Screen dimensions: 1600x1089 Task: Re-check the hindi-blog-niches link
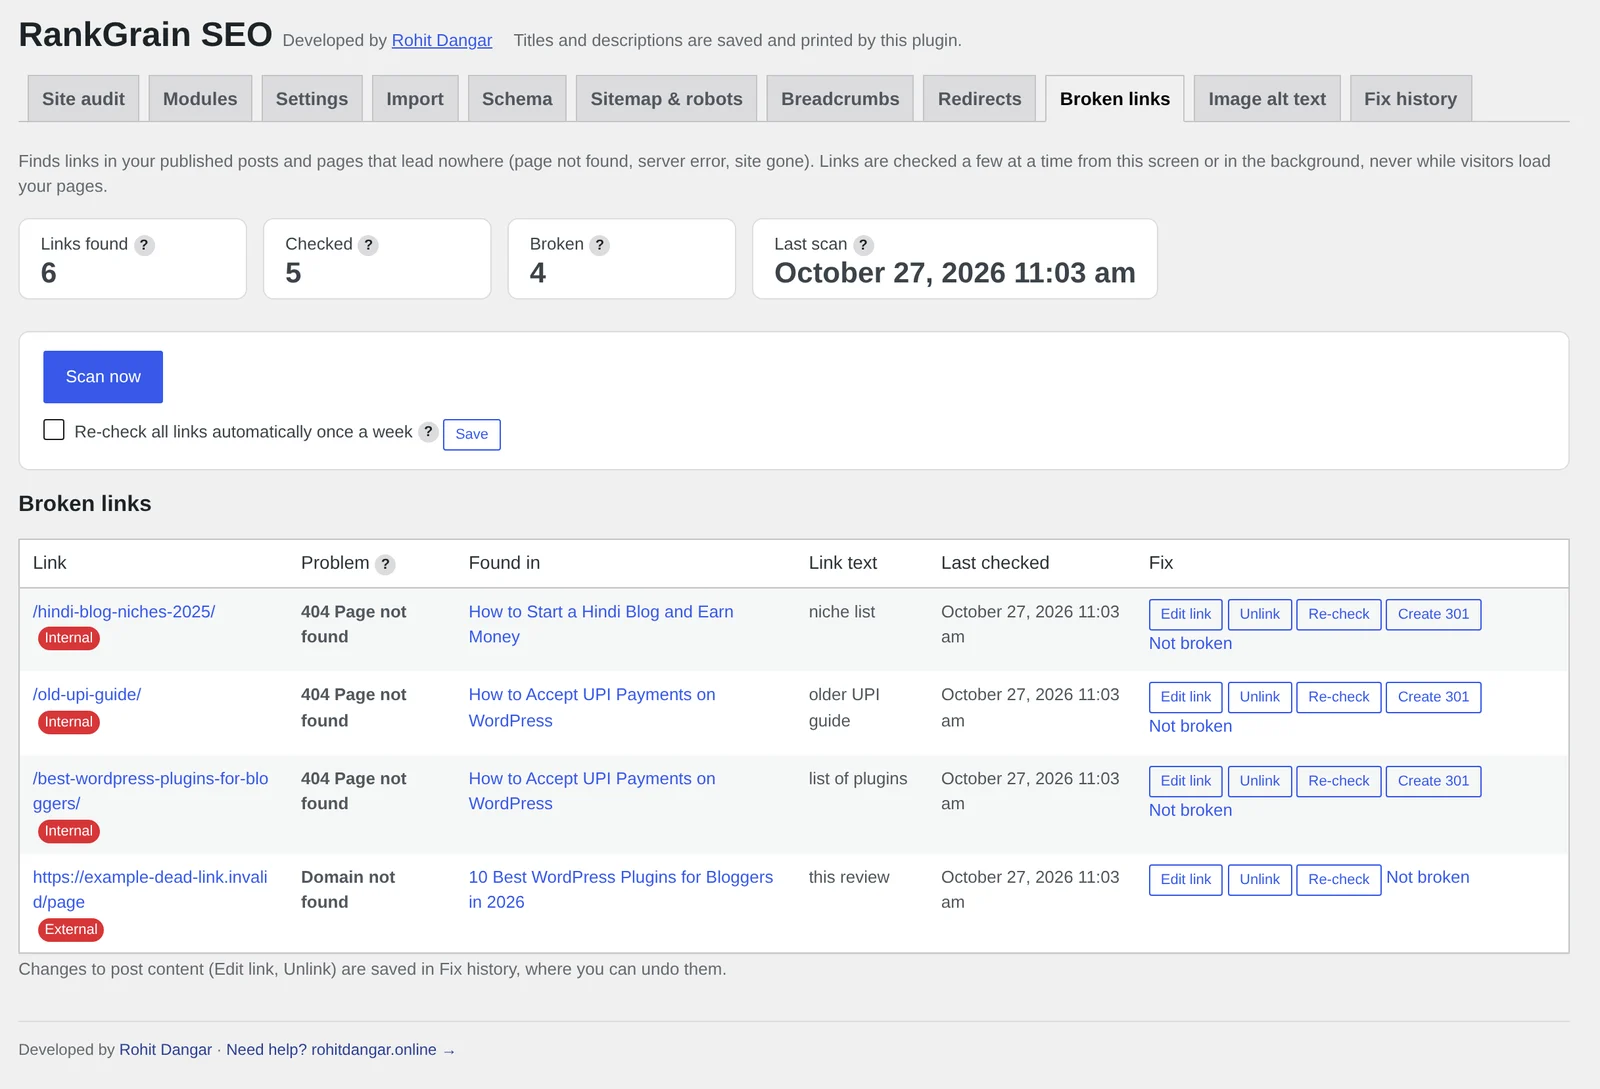point(1339,614)
